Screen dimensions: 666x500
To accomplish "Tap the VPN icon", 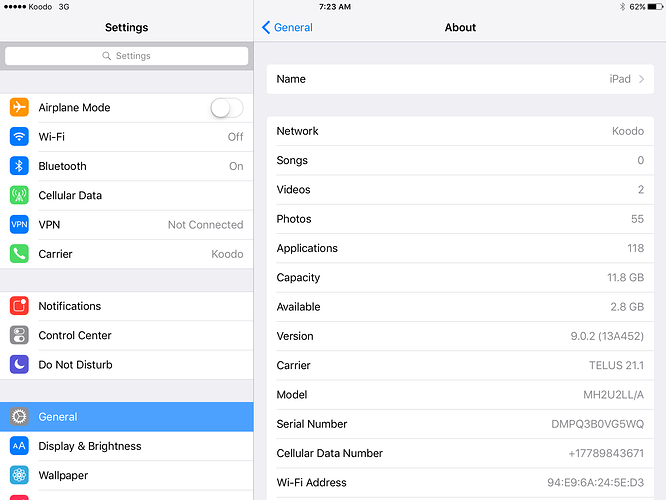I will tap(19, 224).
